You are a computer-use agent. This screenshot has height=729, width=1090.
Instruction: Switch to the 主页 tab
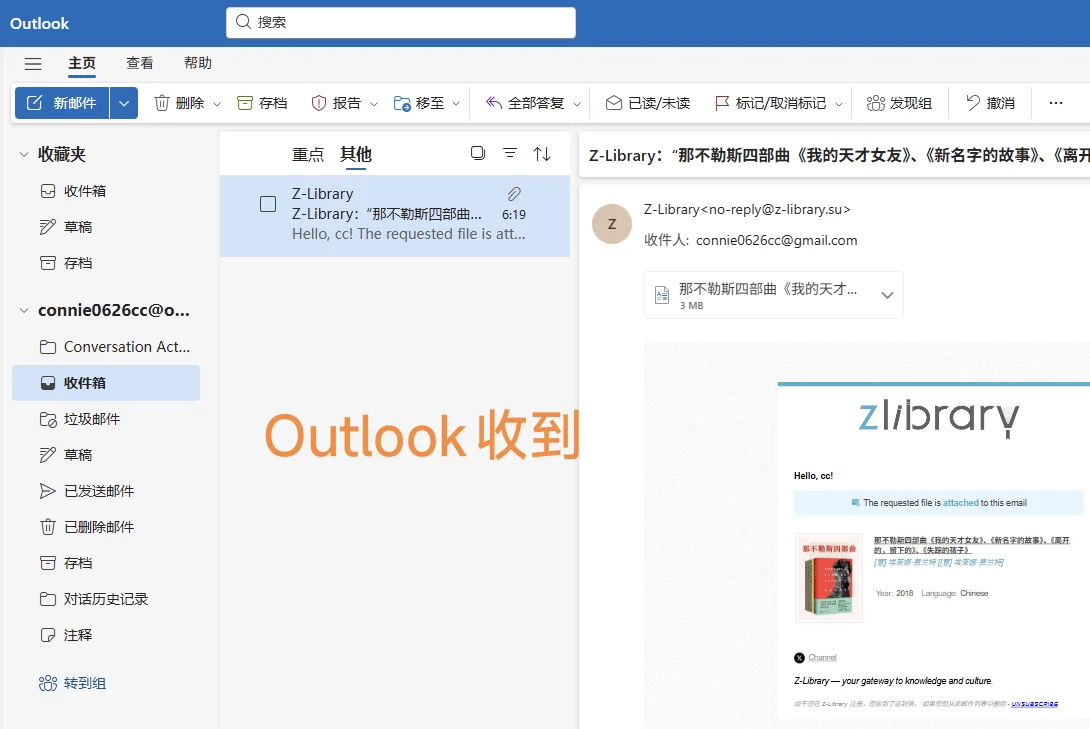click(x=82, y=63)
